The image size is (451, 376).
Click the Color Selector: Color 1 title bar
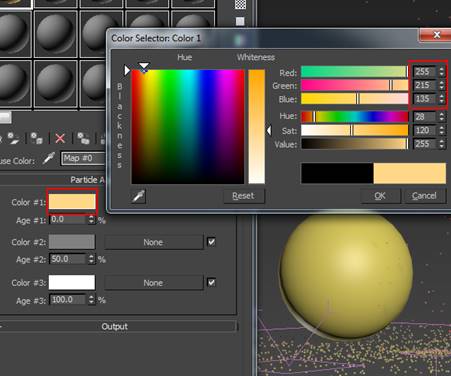pyautogui.click(x=263, y=38)
